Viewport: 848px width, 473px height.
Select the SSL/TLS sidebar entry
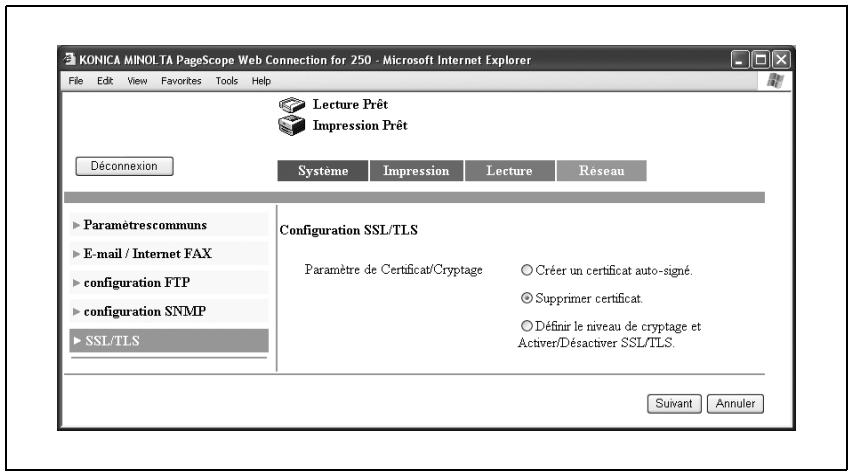[x=169, y=341]
